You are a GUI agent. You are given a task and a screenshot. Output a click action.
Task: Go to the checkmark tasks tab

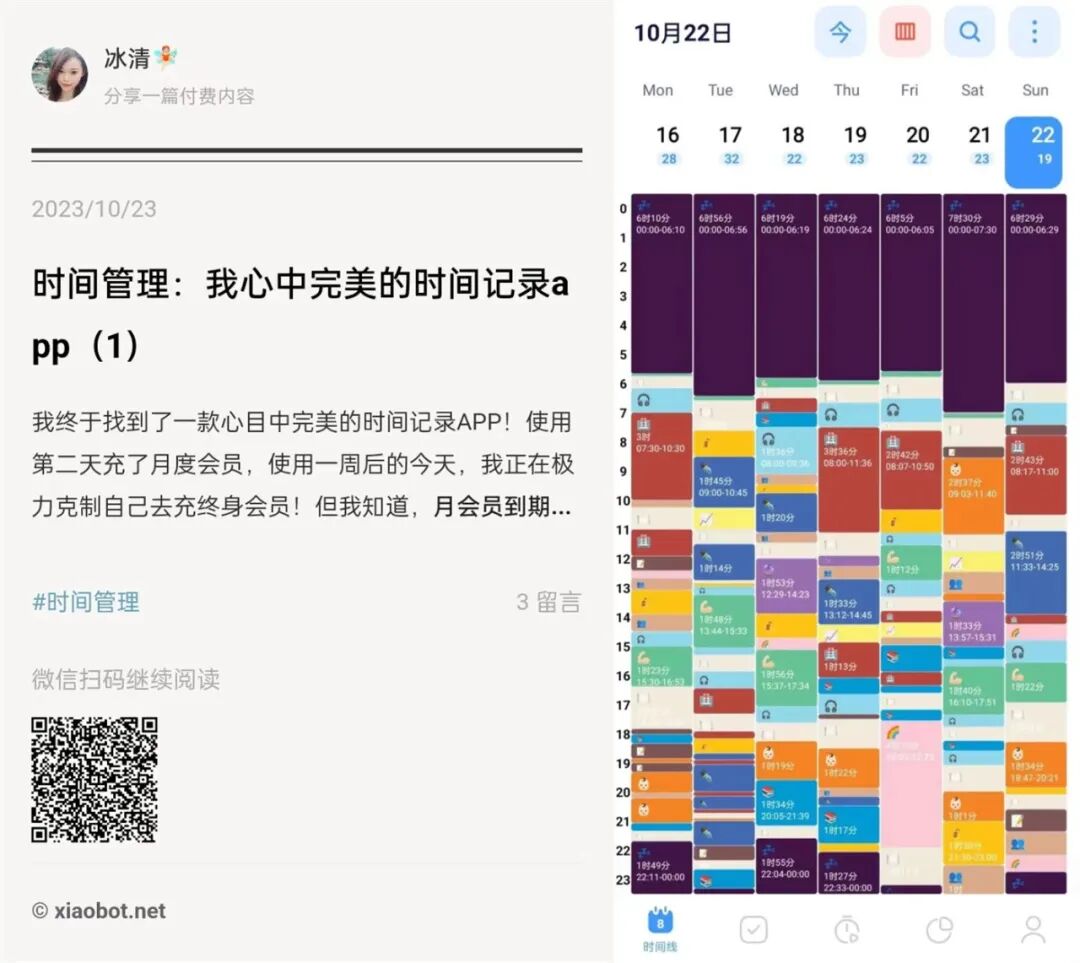754,930
